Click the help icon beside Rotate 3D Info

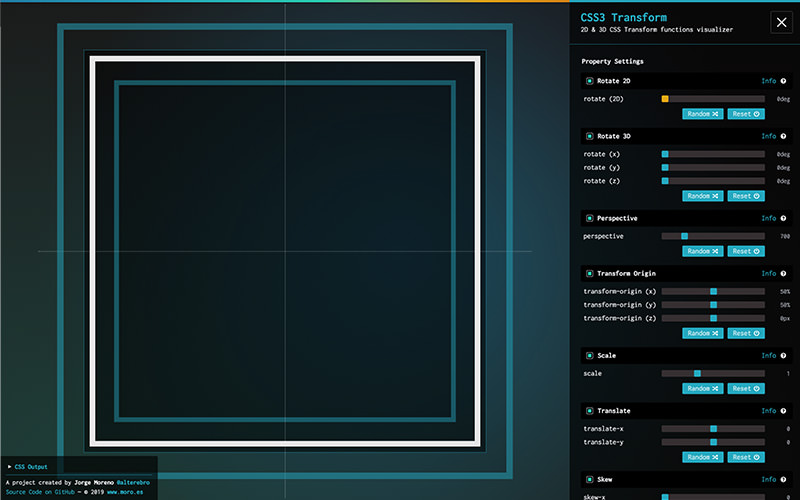783,136
